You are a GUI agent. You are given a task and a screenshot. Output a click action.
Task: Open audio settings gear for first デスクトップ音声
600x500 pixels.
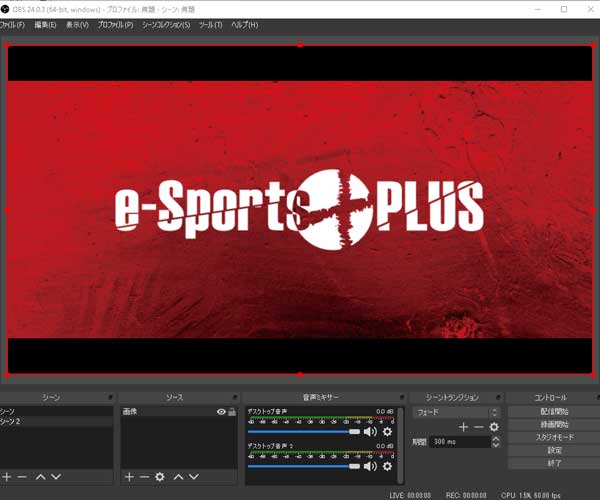[x=387, y=432]
